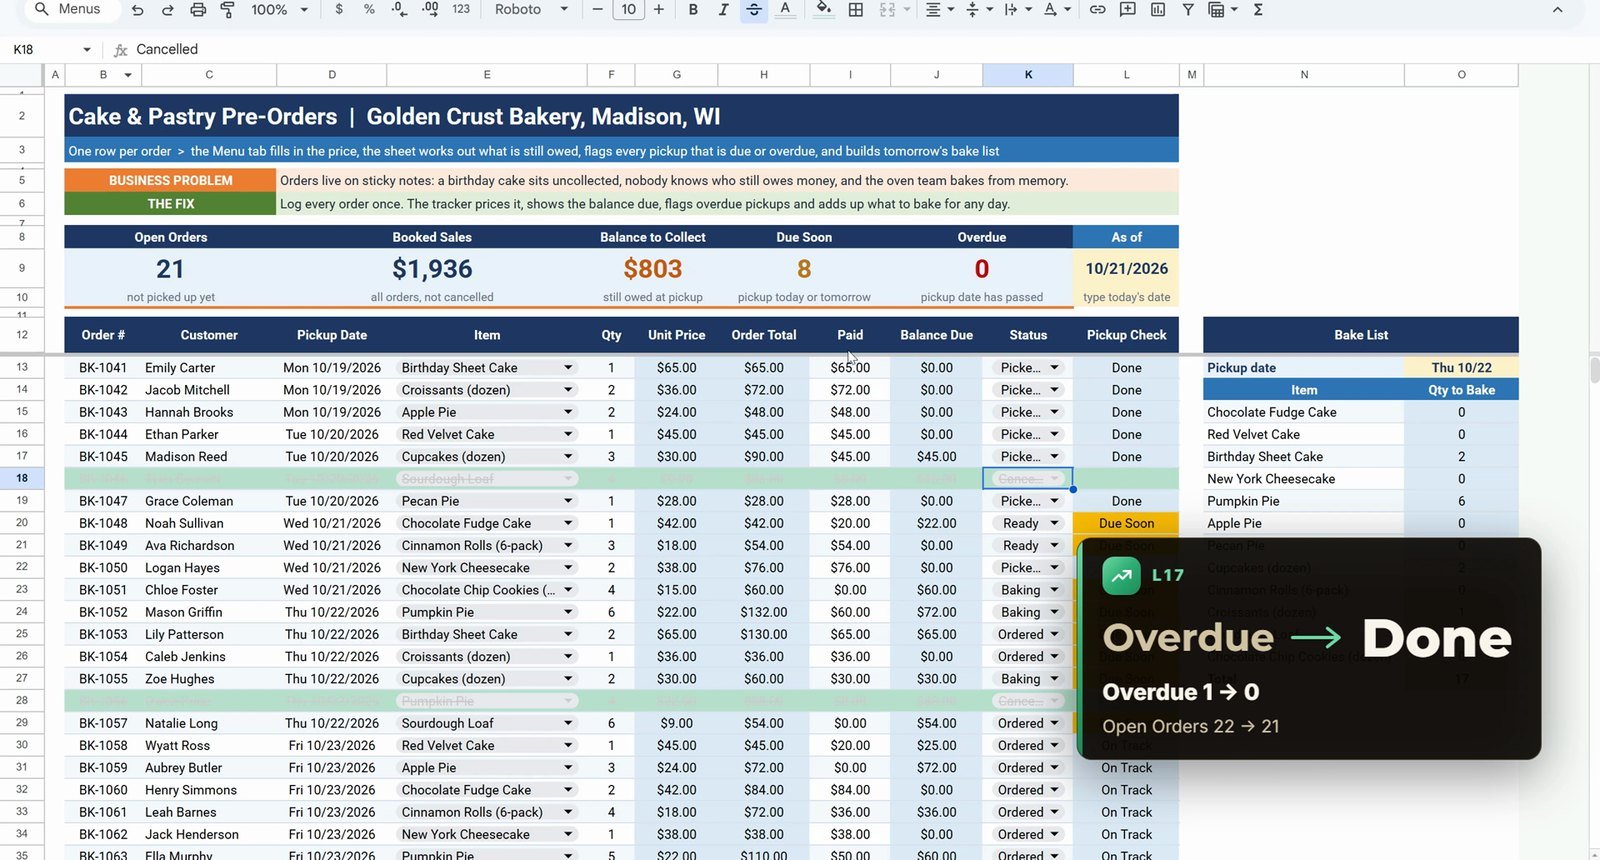Open the fill color bucket
1600x860 pixels.
(823, 9)
